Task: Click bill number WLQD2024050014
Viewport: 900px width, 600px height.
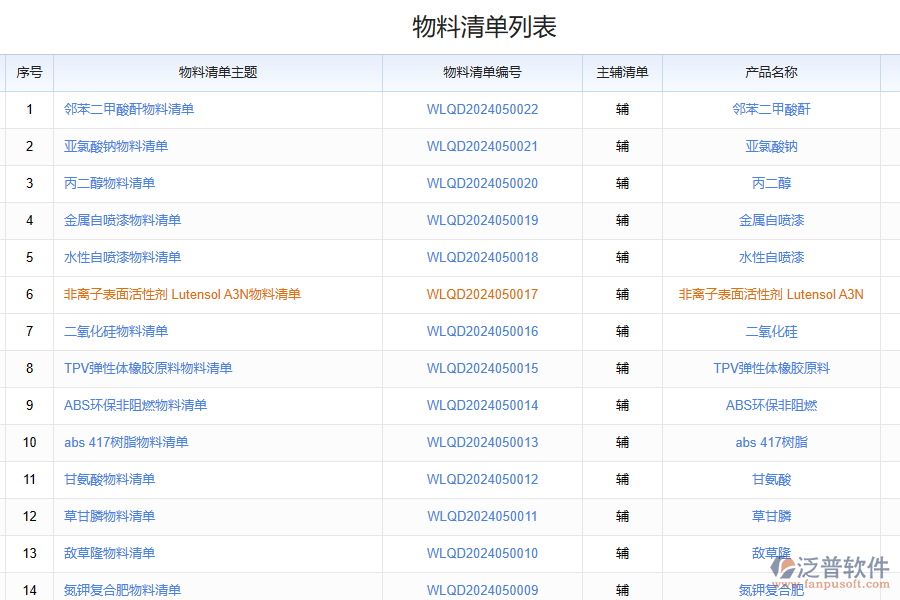Action: click(482, 405)
